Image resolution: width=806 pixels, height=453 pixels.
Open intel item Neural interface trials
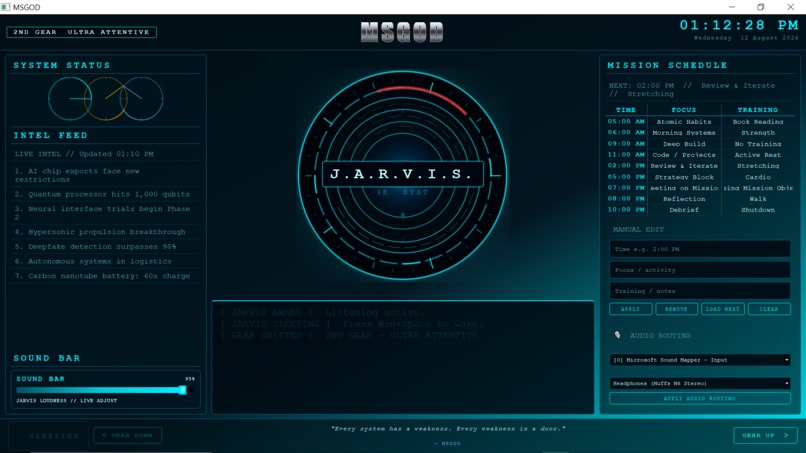coord(106,213)
